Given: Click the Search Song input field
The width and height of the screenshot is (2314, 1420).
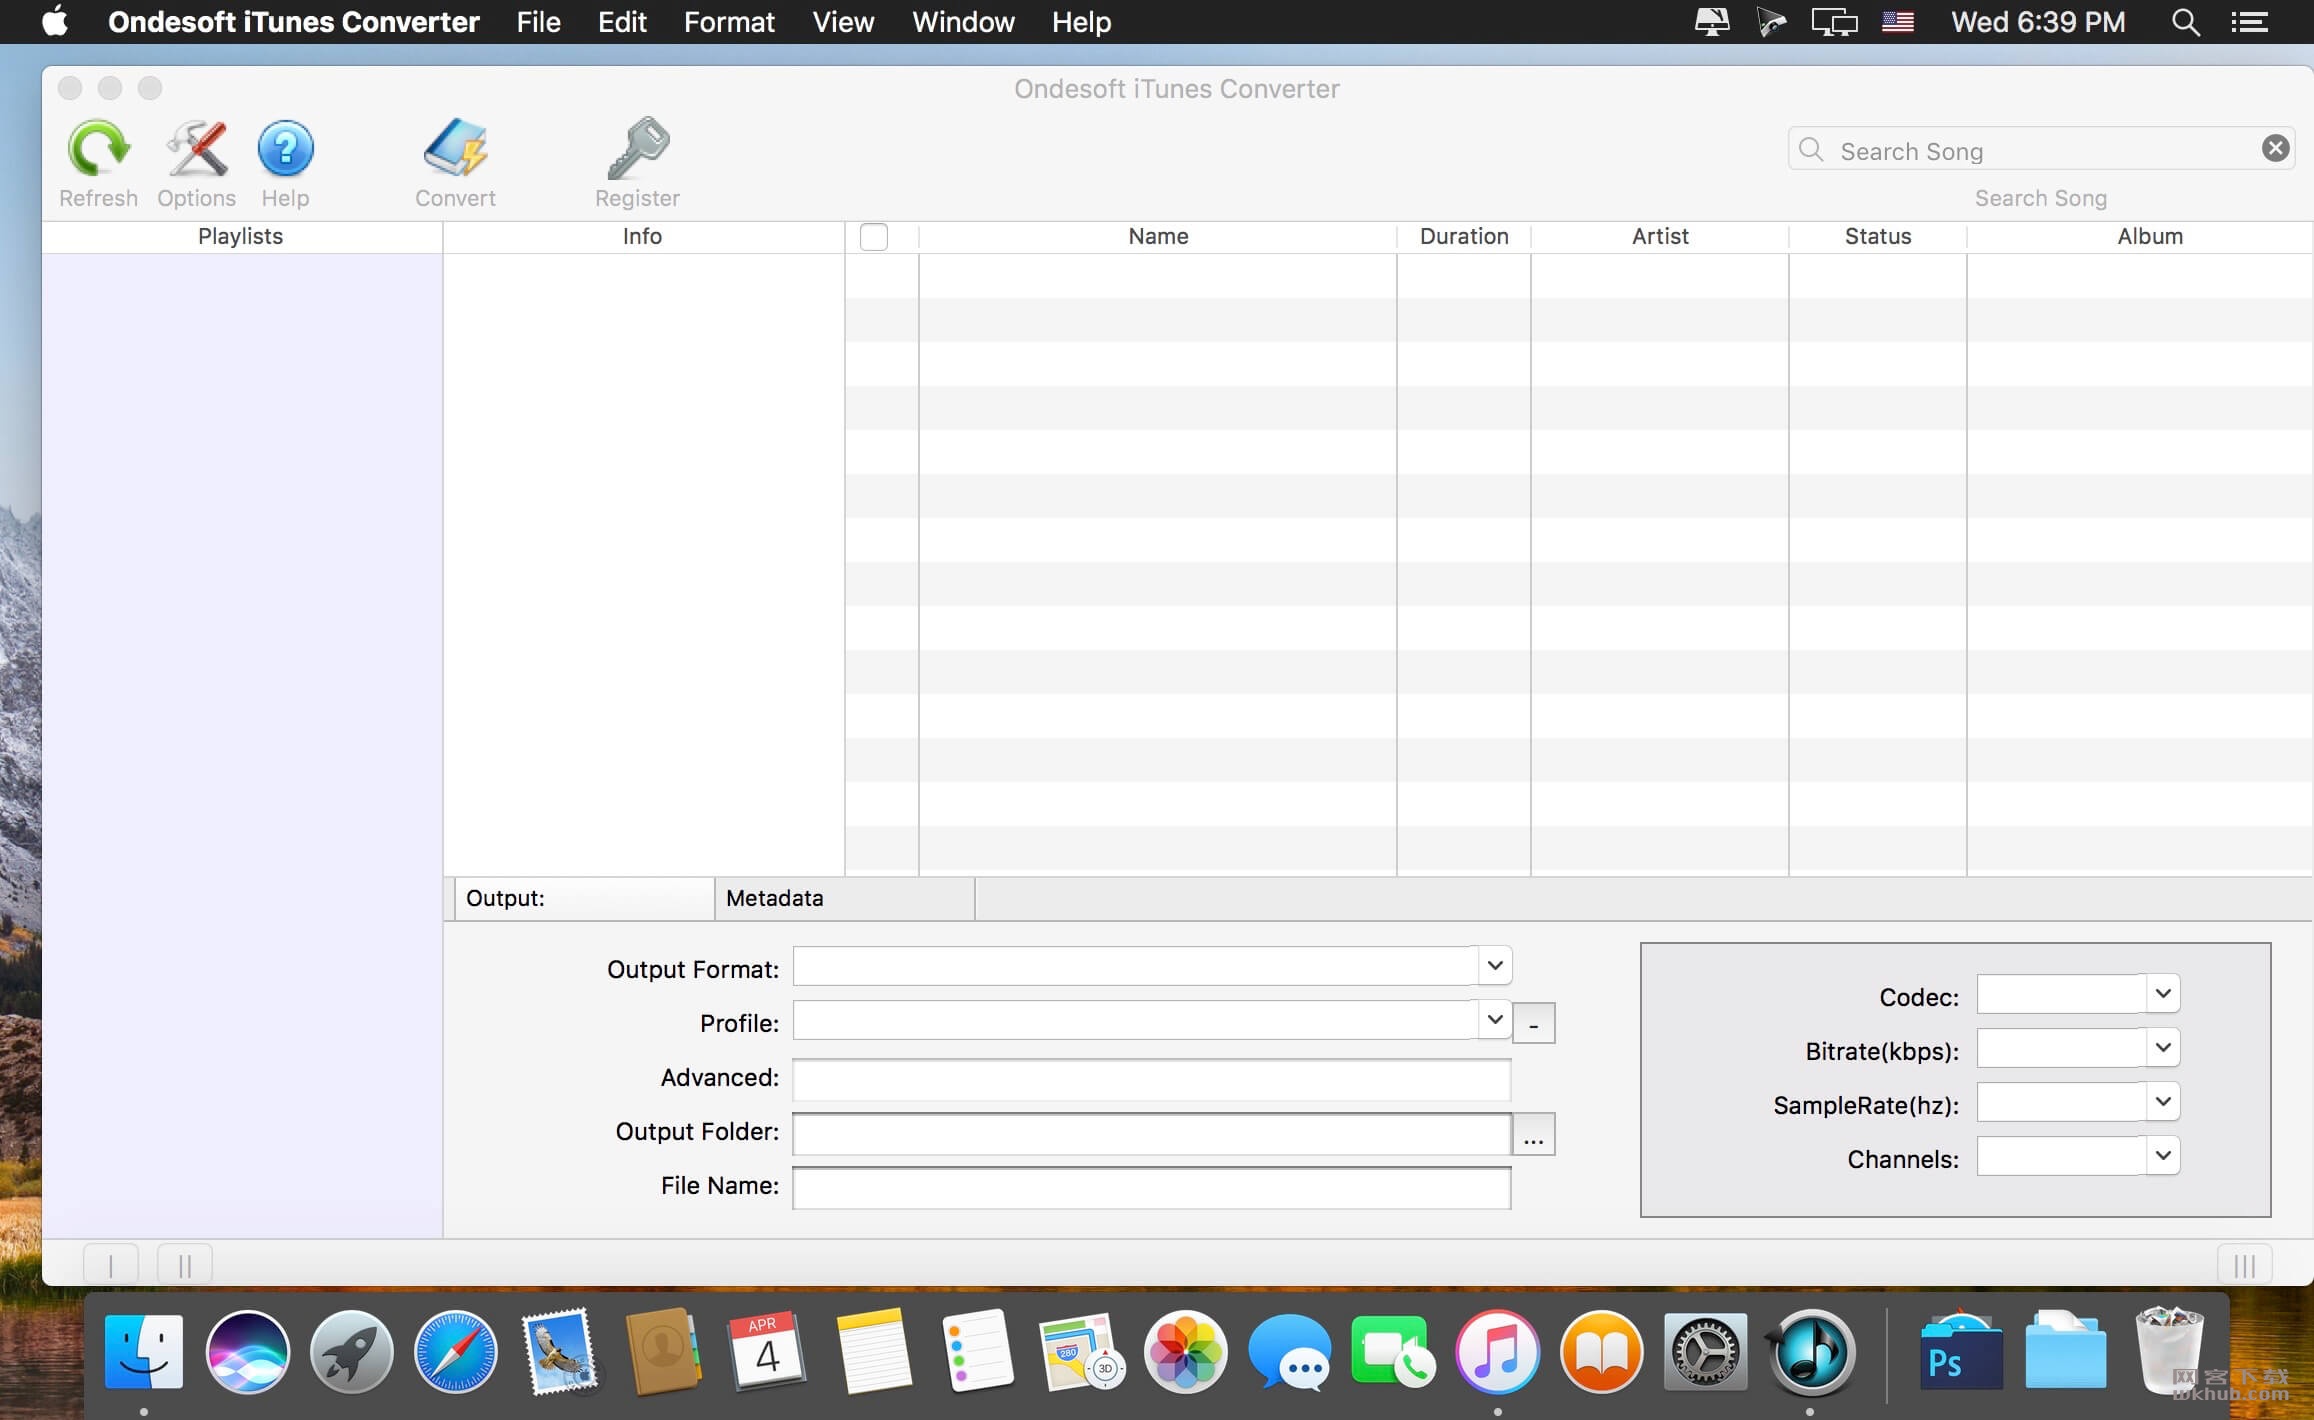Looking at the screenshot, I should point(2040,149).
